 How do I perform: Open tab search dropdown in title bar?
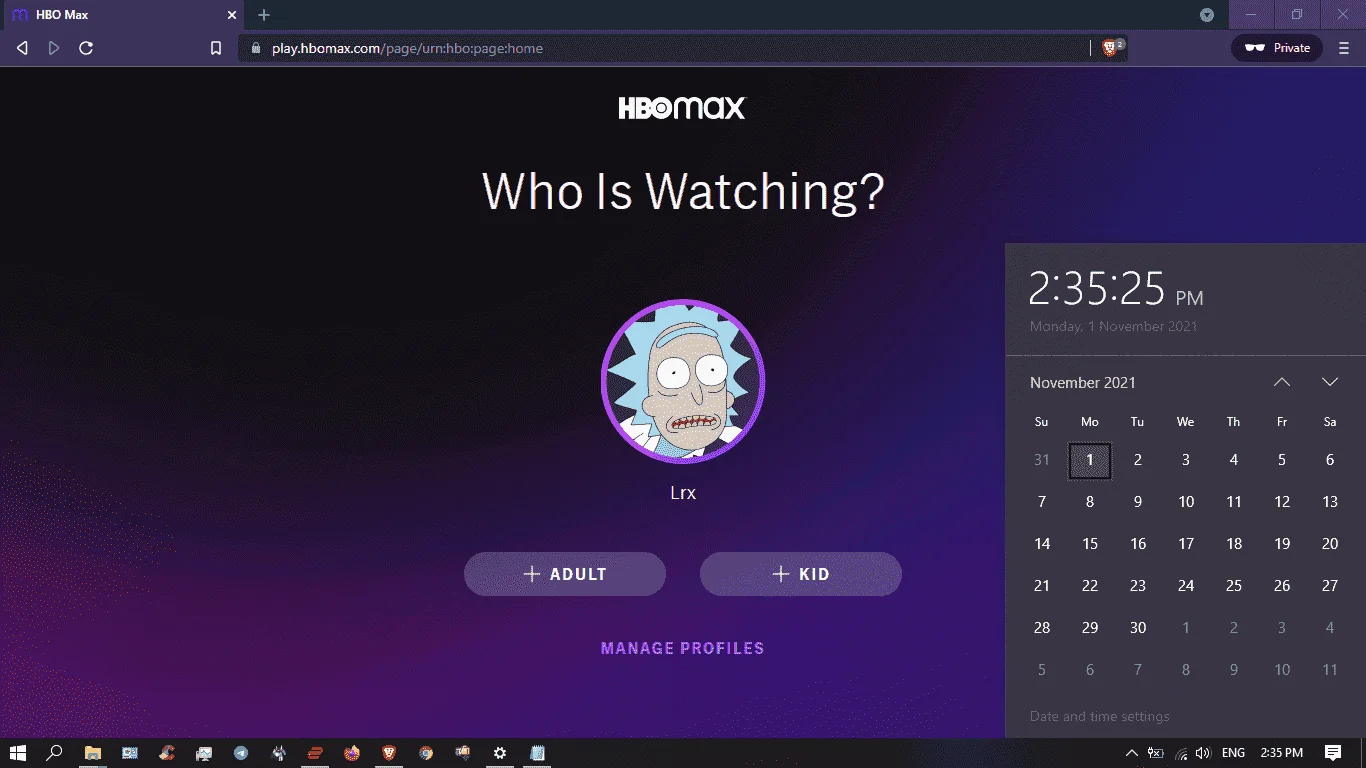click(x=1207, y=15)
